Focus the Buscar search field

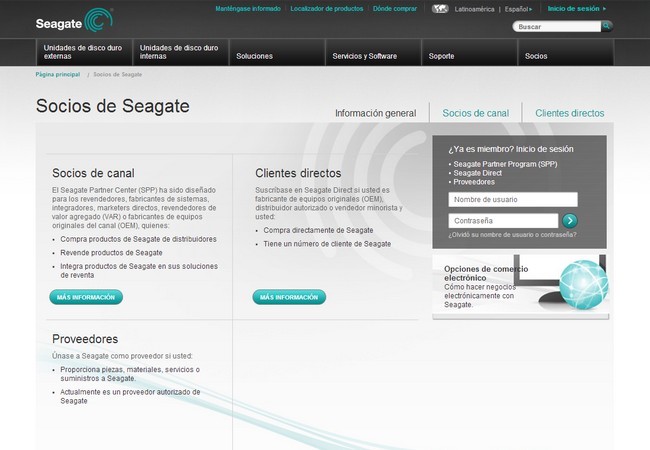pyautogui.click(x=557, y=27)
